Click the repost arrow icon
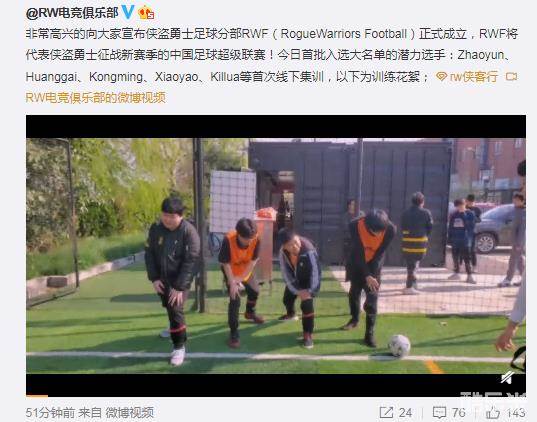Image resolution: width=537 pixels, height=422 pixels. coord(386,412)
